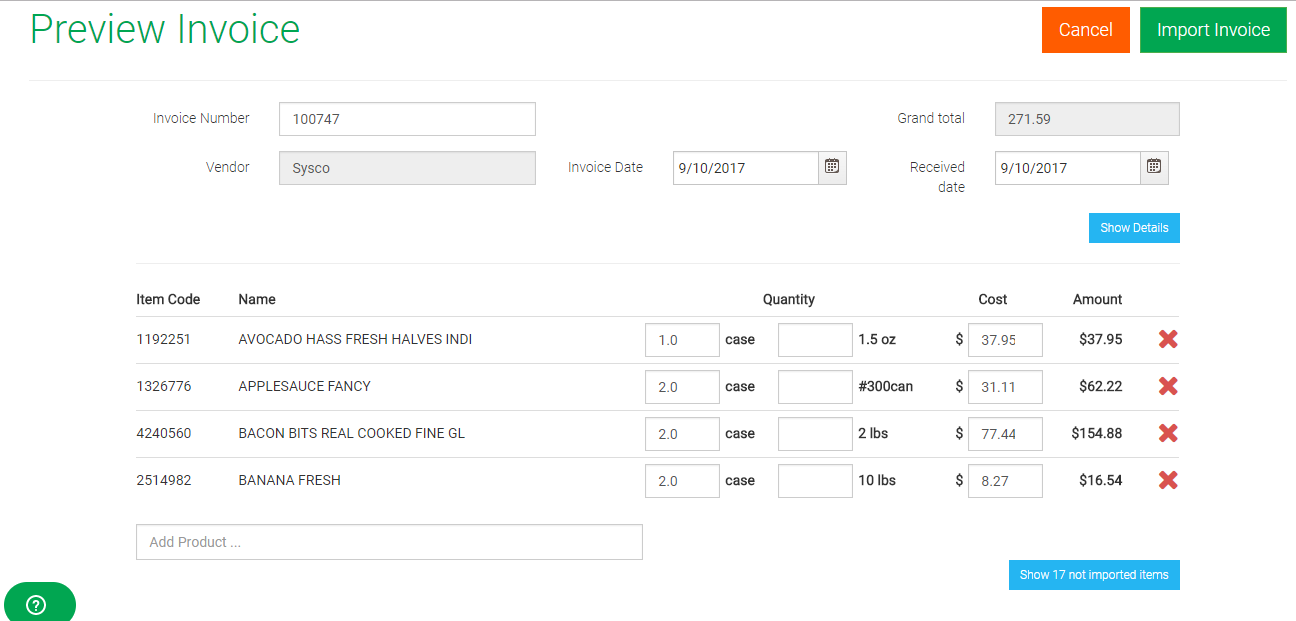Click the Received date text field
Viewport: 1296px width, 621px height.
click(1067, 168)
